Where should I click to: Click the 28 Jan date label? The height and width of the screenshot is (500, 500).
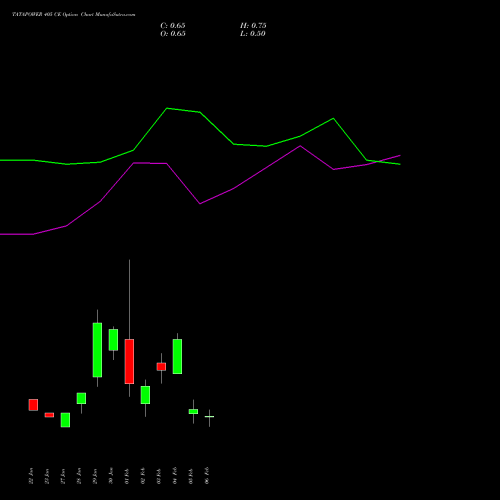tap(79, 476)
